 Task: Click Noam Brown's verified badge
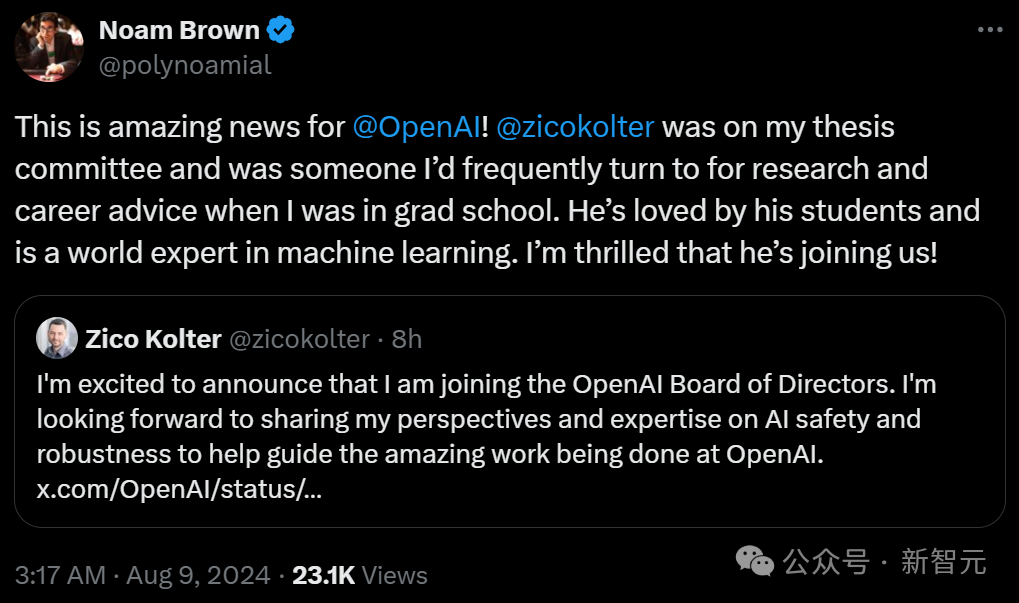pos(281,30)
